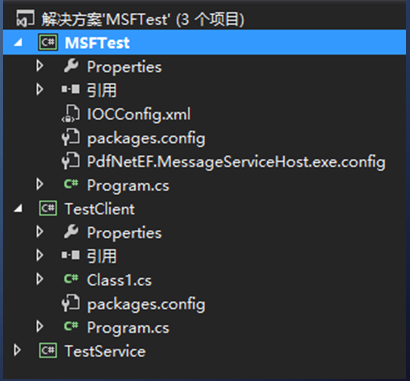
Task: Click the C# file icon of Class1.cs
Action: [71, 279]
